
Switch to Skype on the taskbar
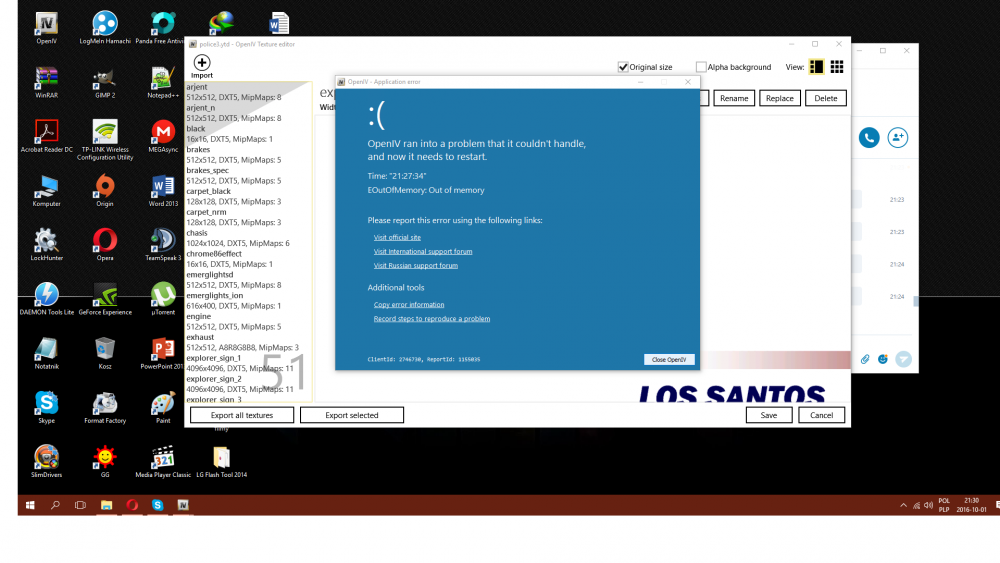(x=158, y=505)
